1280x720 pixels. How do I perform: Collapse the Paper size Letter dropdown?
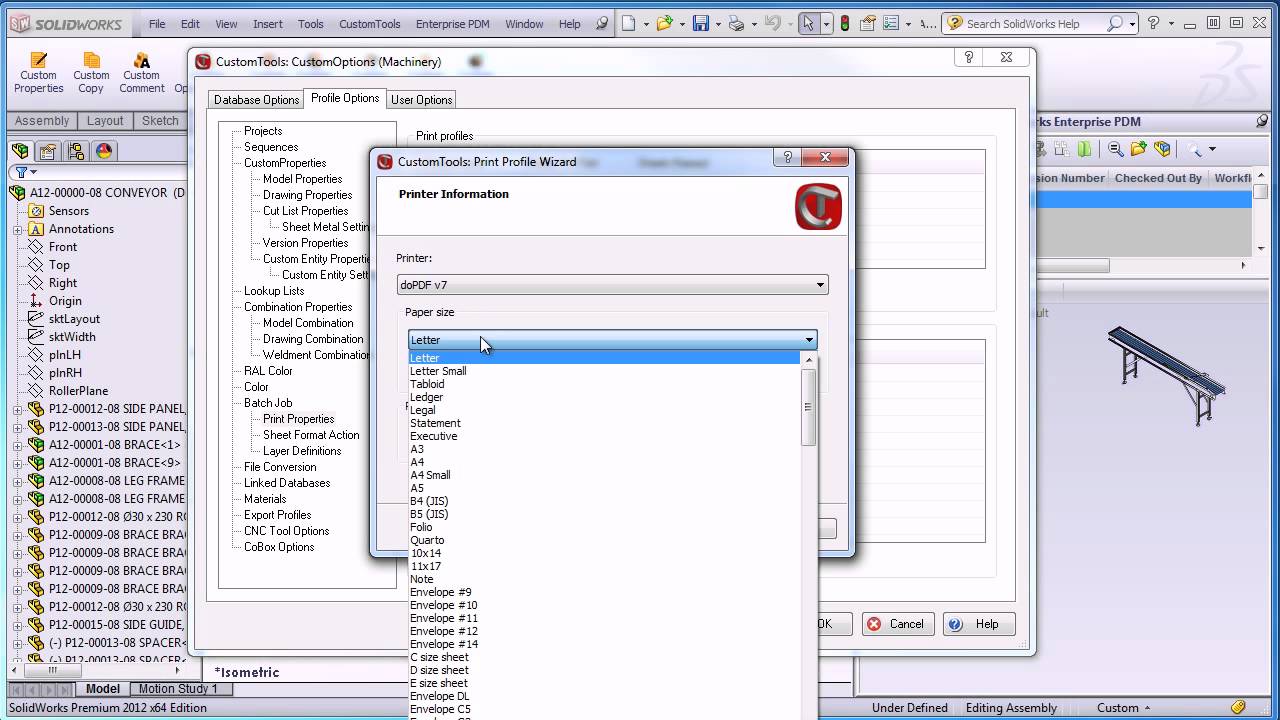pos(612,340)
